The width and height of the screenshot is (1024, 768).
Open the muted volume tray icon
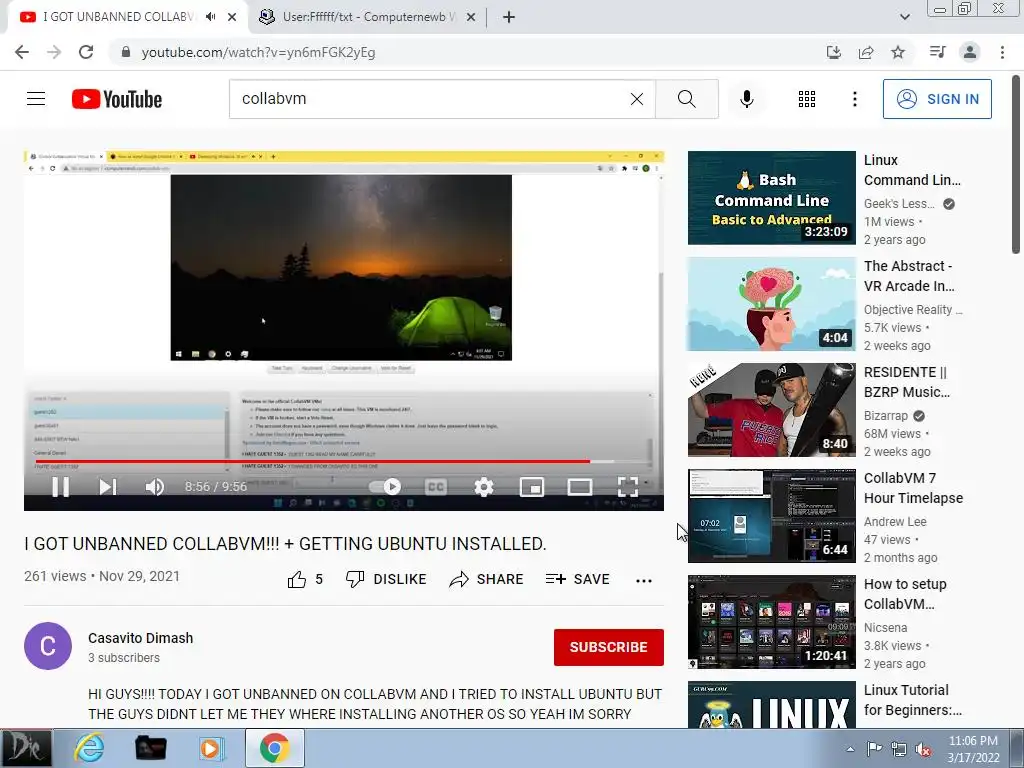coord(923,749)
